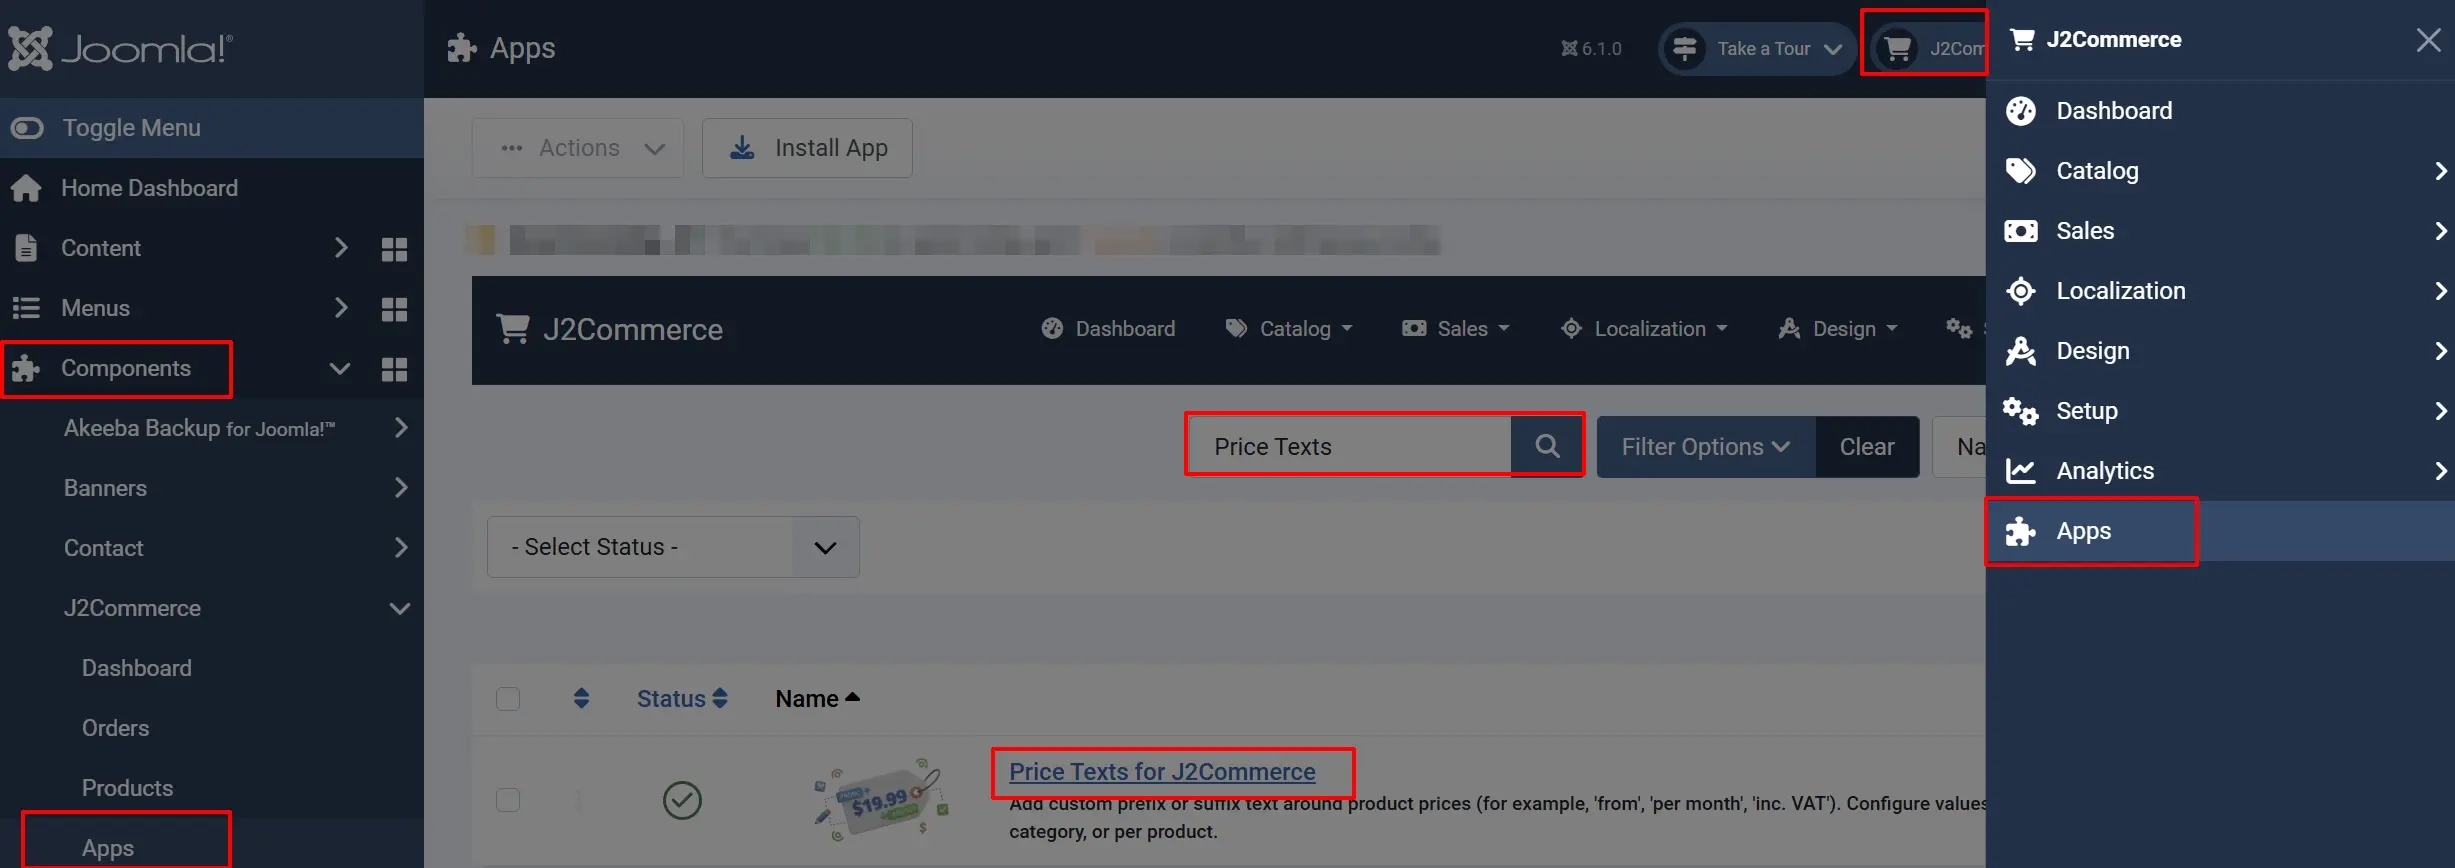Open Design dropdown in navbar
Viewport: 2455px width, 868px height.
coord(1838,329)
